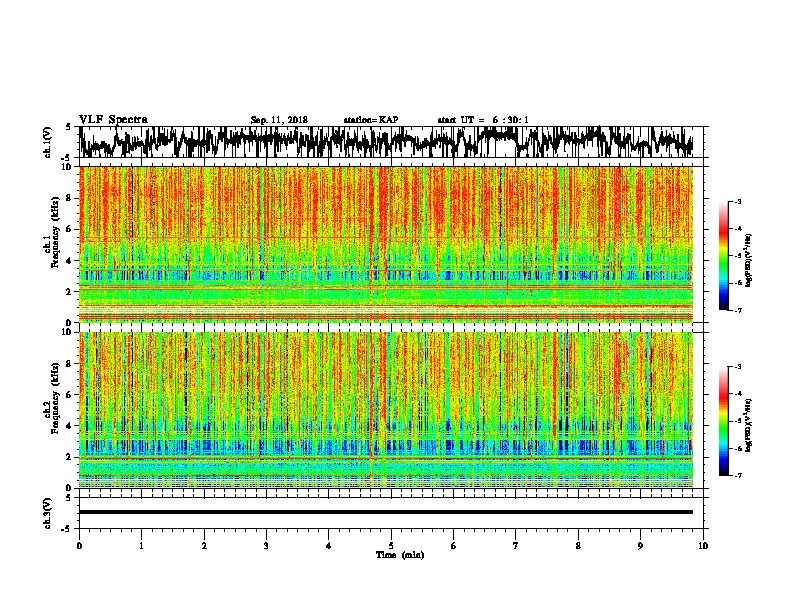Image resolution: width=792 pixels, height=612 pixels.
Task: Select the ch.2 "Frequency (kHz)" axis label
Action: (x=55, y=398)
